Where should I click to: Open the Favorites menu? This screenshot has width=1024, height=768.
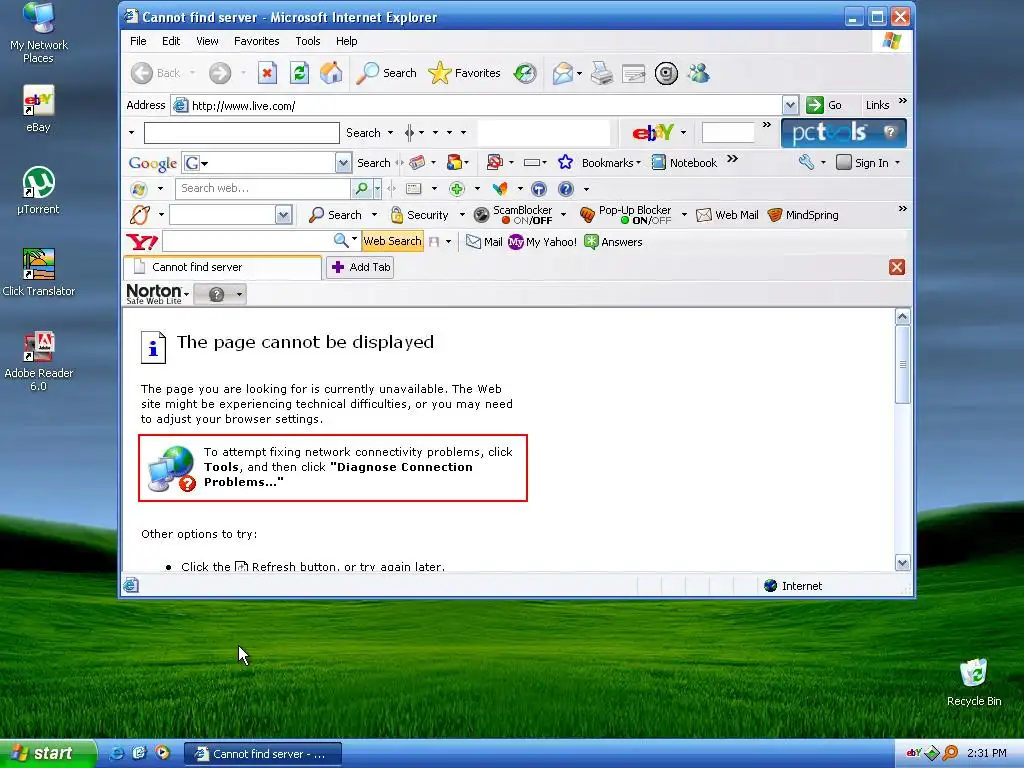(x=257, y=41)
